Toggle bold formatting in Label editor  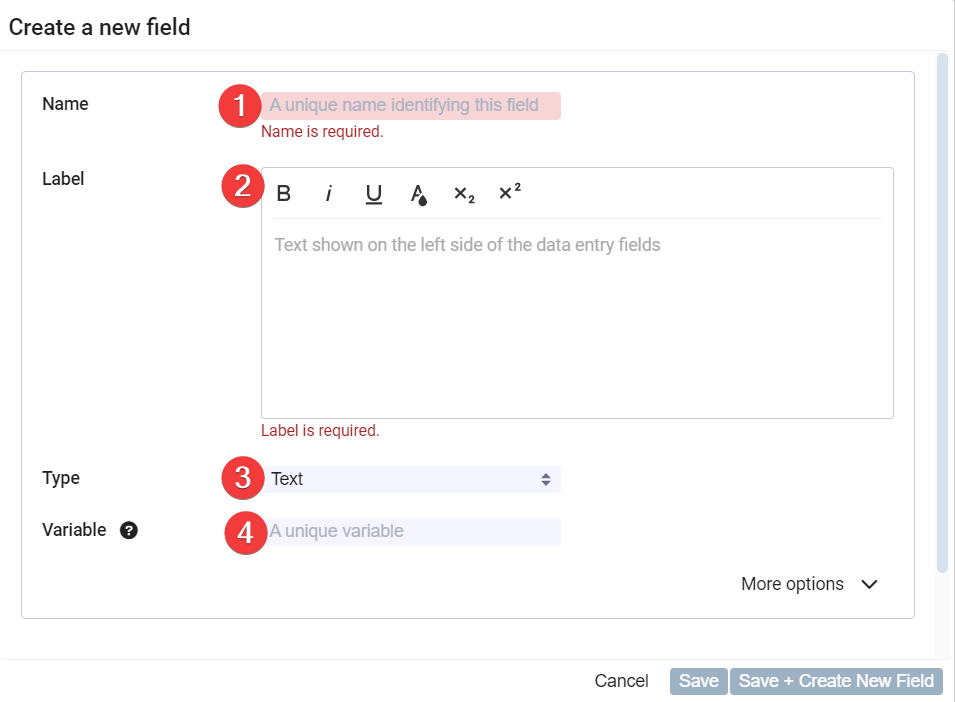[284, 194]
